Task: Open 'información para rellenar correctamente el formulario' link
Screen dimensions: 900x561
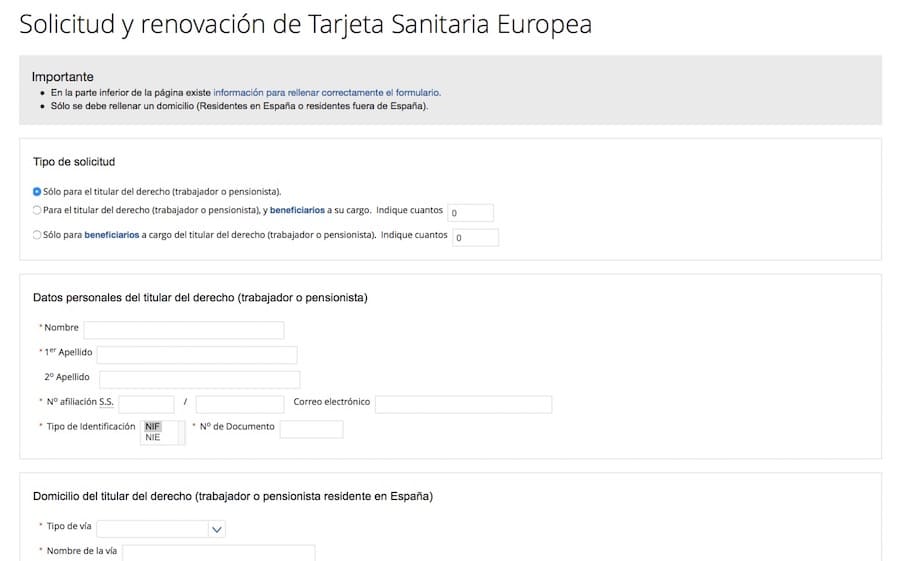Action: (x=326, y=92)
